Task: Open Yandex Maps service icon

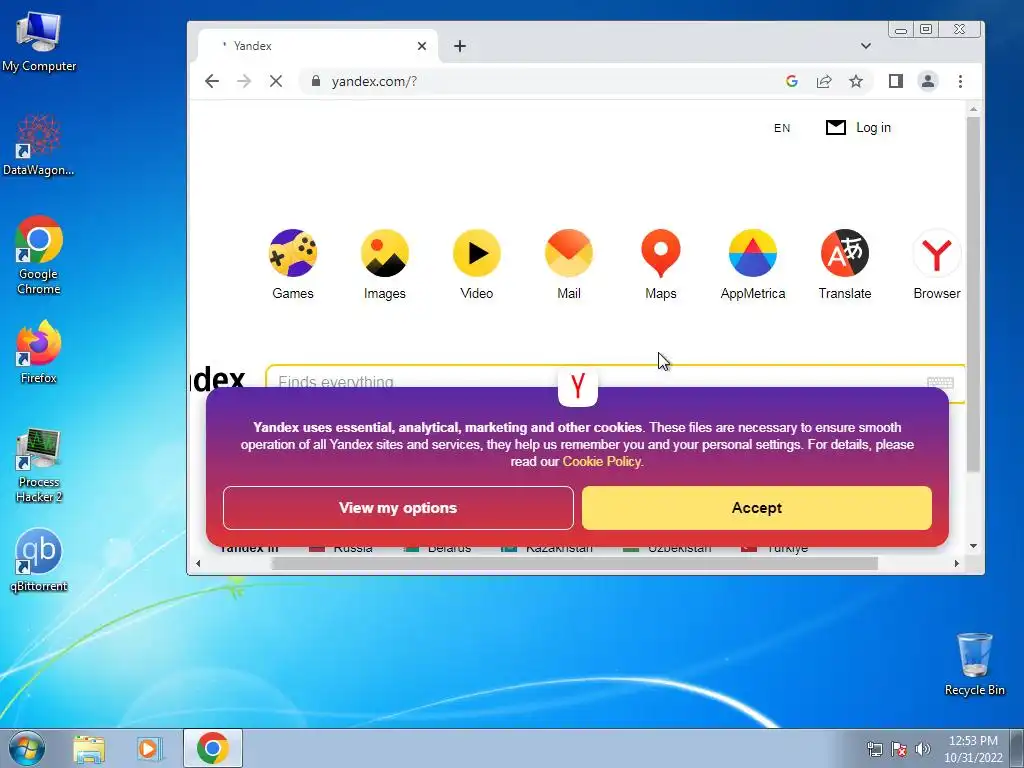Action: (x=661, y=253)
